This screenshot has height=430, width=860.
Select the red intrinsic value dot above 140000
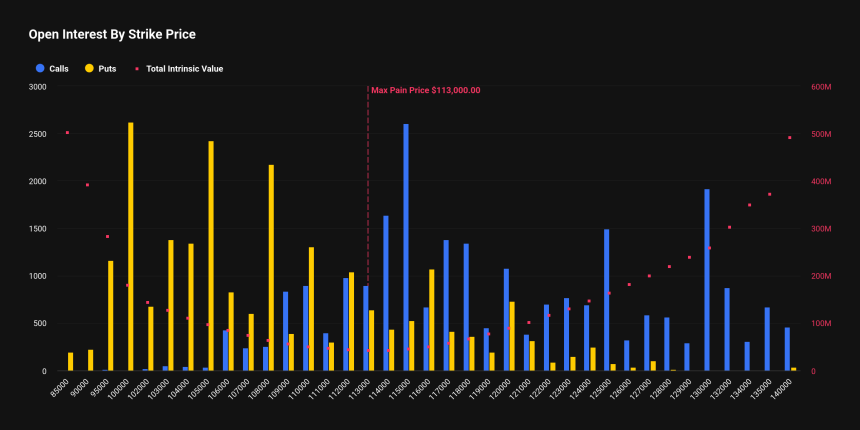click(790, 138)
